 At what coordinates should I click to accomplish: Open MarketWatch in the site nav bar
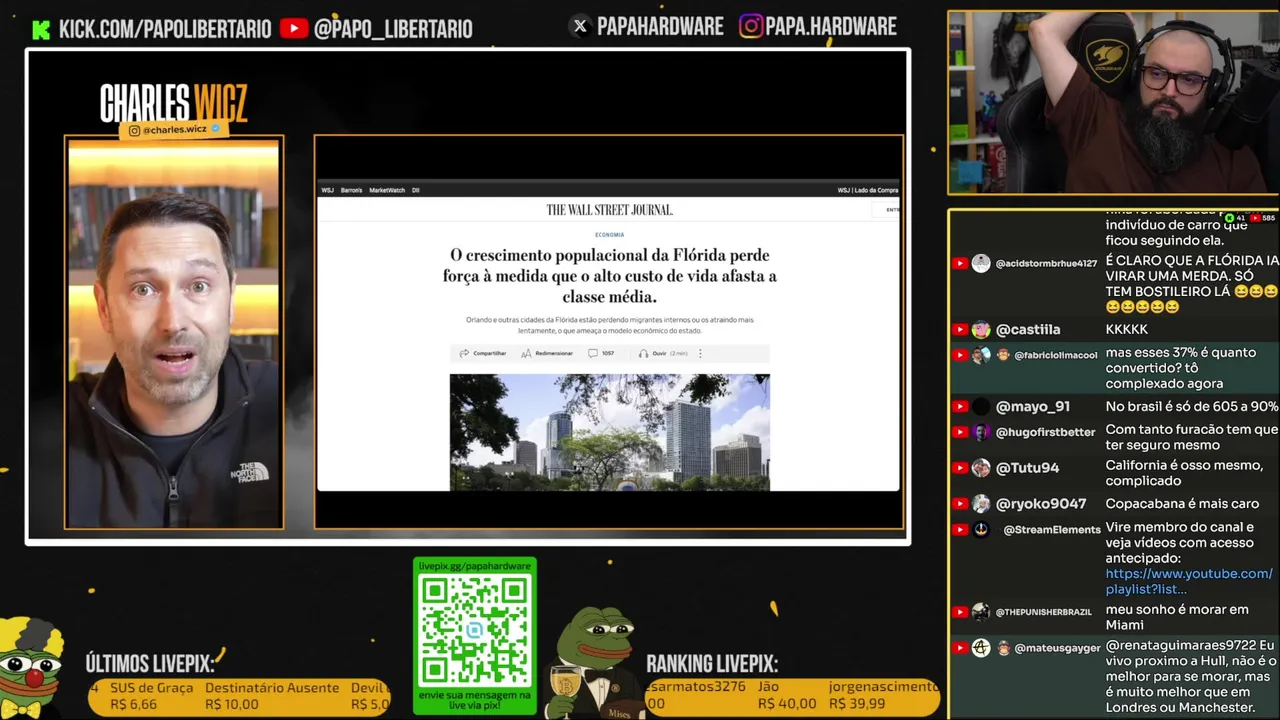coord(387,190)
